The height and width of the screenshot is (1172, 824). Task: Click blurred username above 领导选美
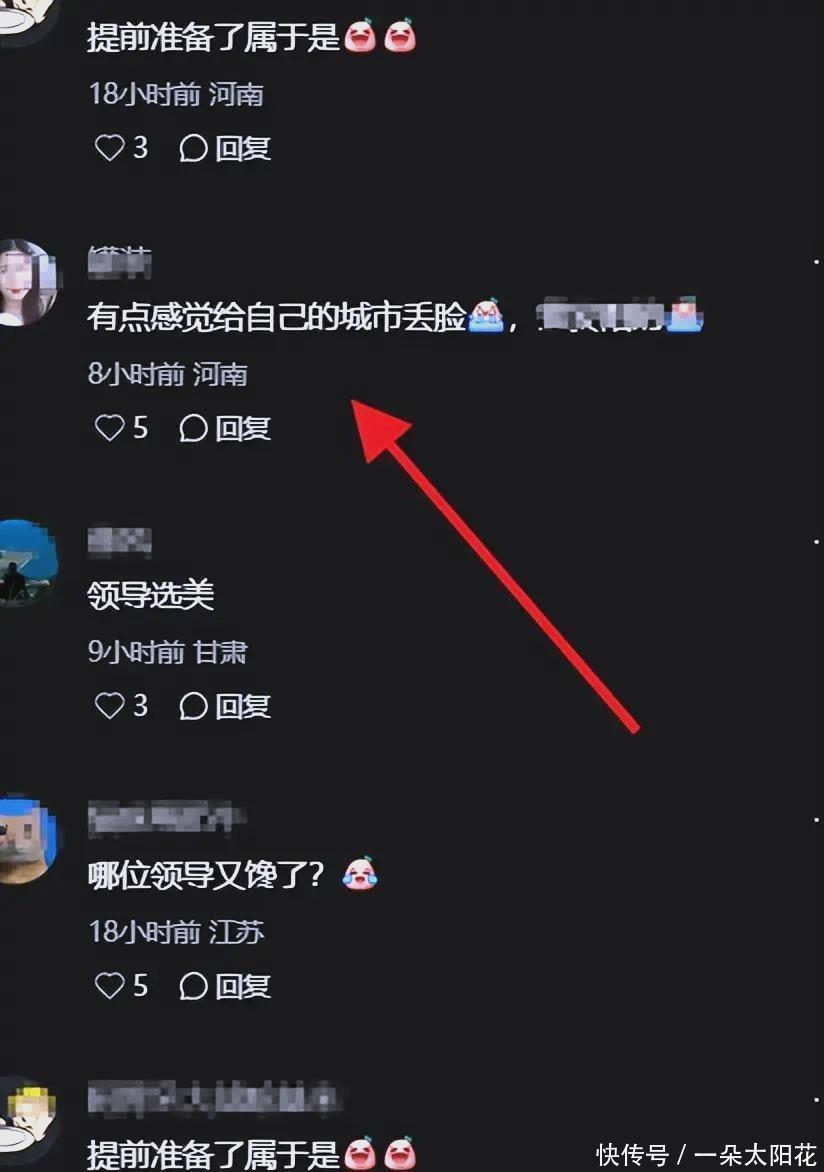tap(120, 542)
